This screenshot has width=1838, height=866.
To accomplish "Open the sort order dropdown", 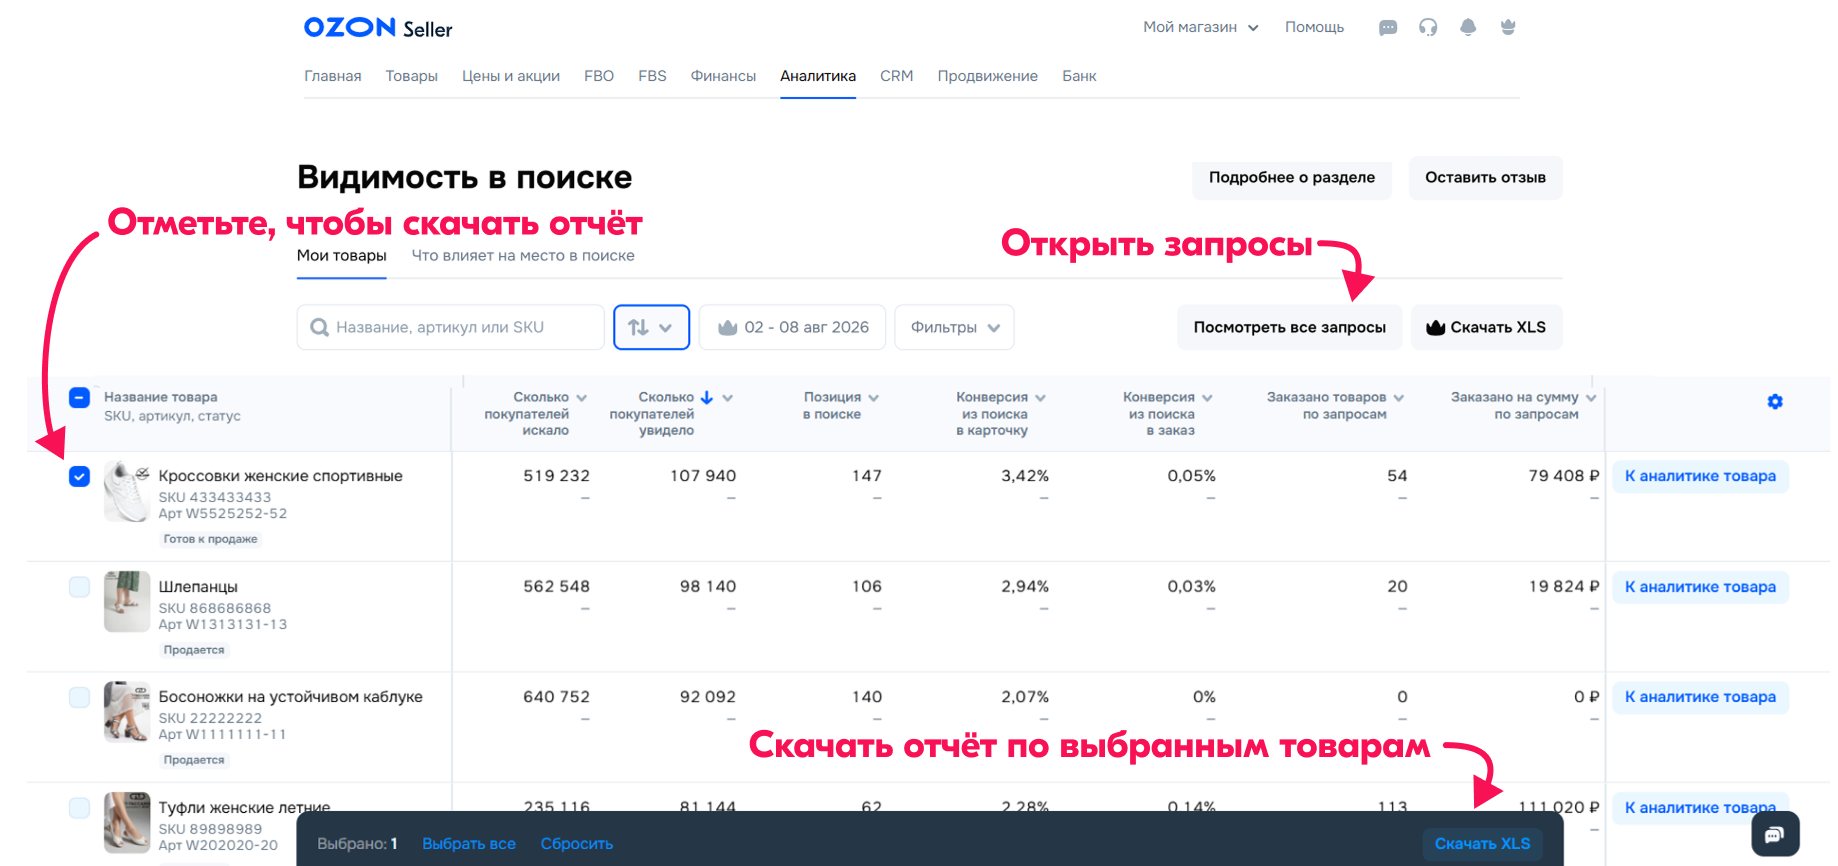I will click(x=651, y=327).
